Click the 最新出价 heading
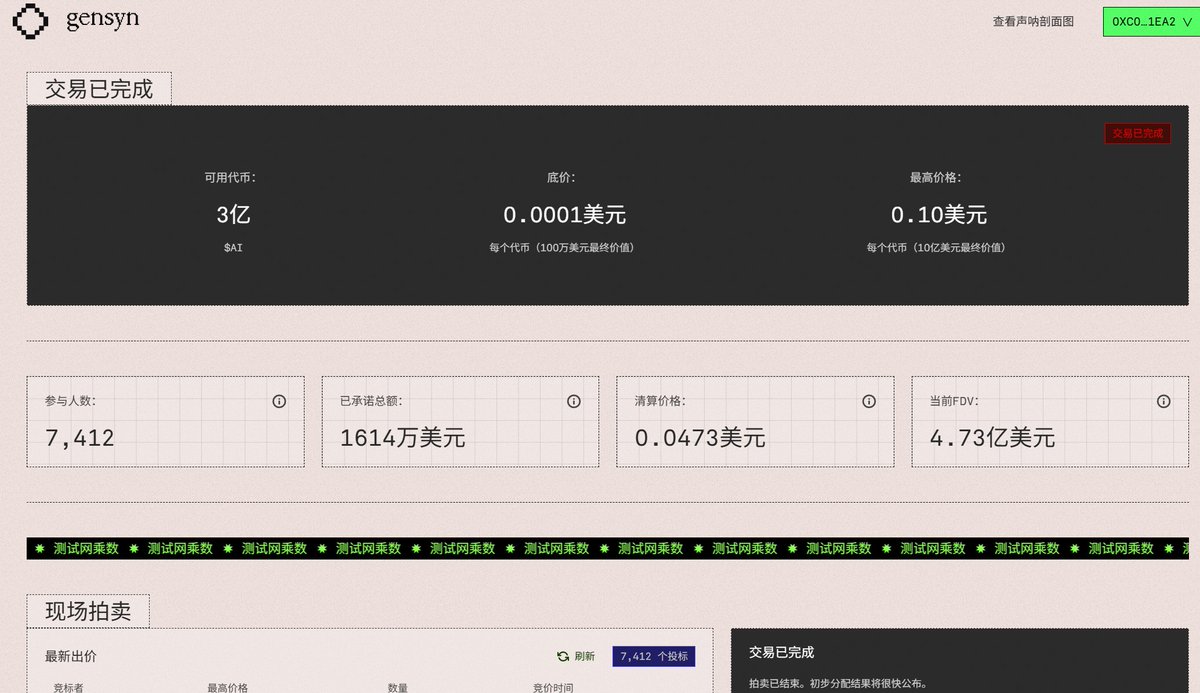Image resolution: width=1200 pixels, height=693 pixels. point(71,657)
